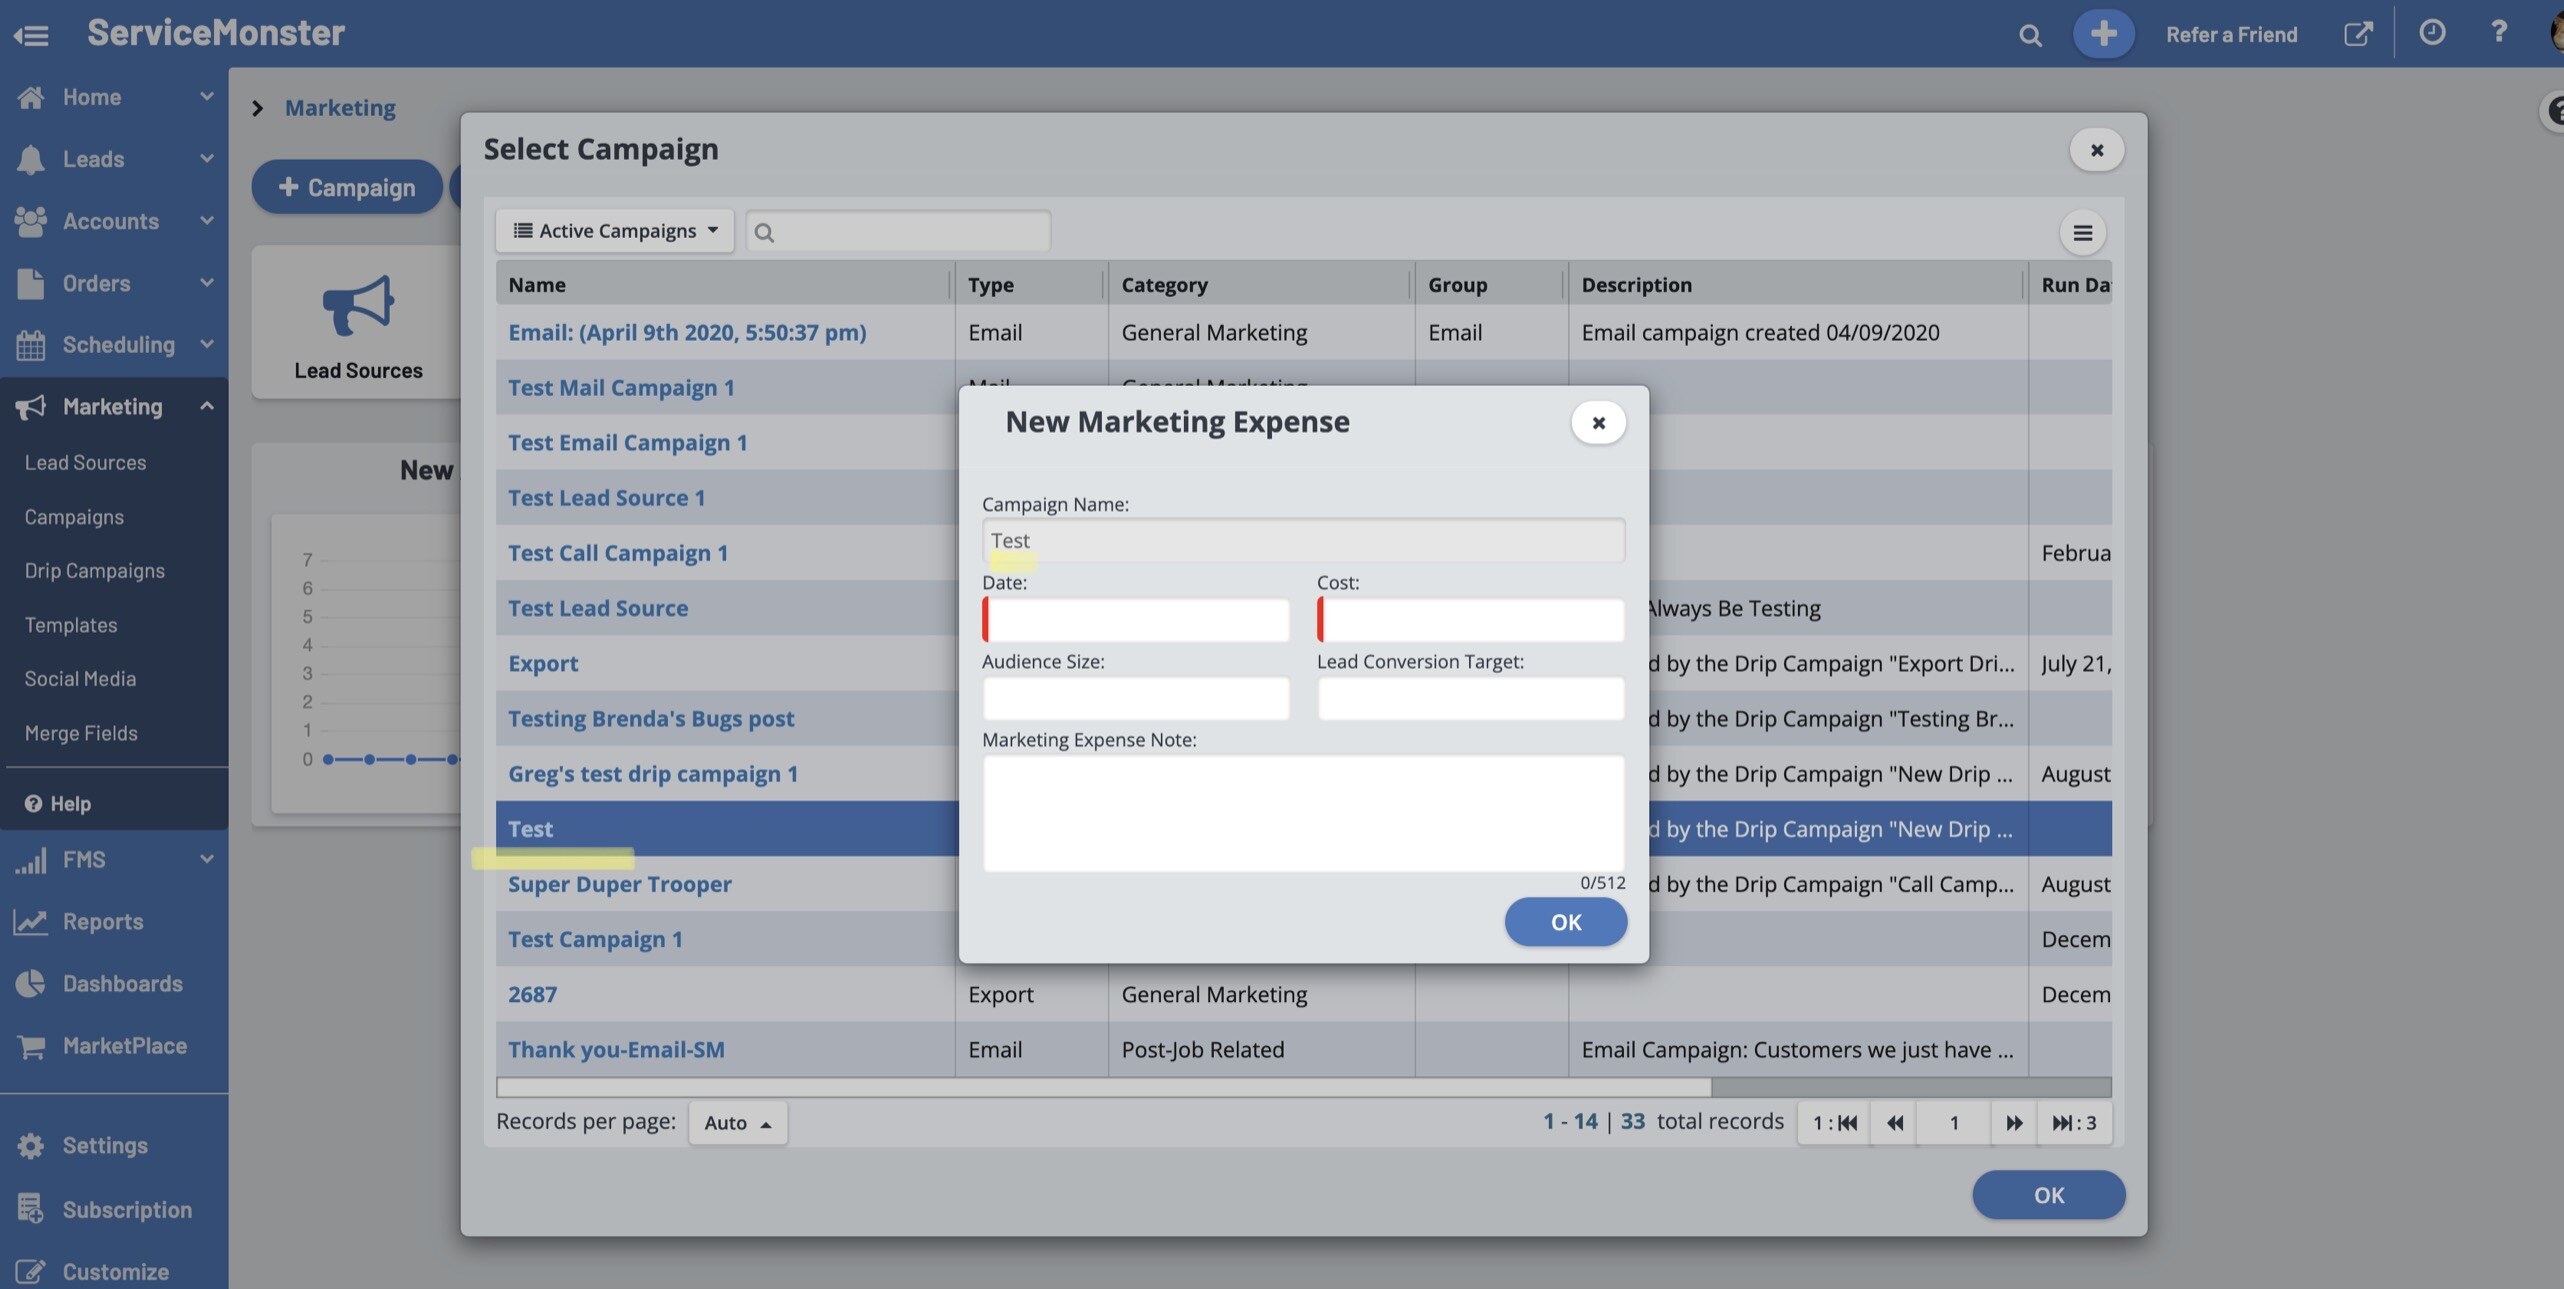Open Drip Campaigns in the sidebar
Viewport: 2564px width, 1289px height.
click(94, 571)
